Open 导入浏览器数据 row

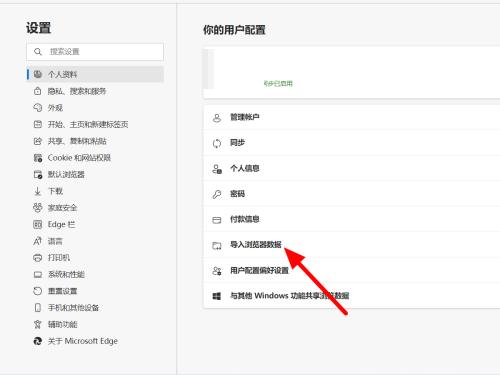[x=352, y=245]
